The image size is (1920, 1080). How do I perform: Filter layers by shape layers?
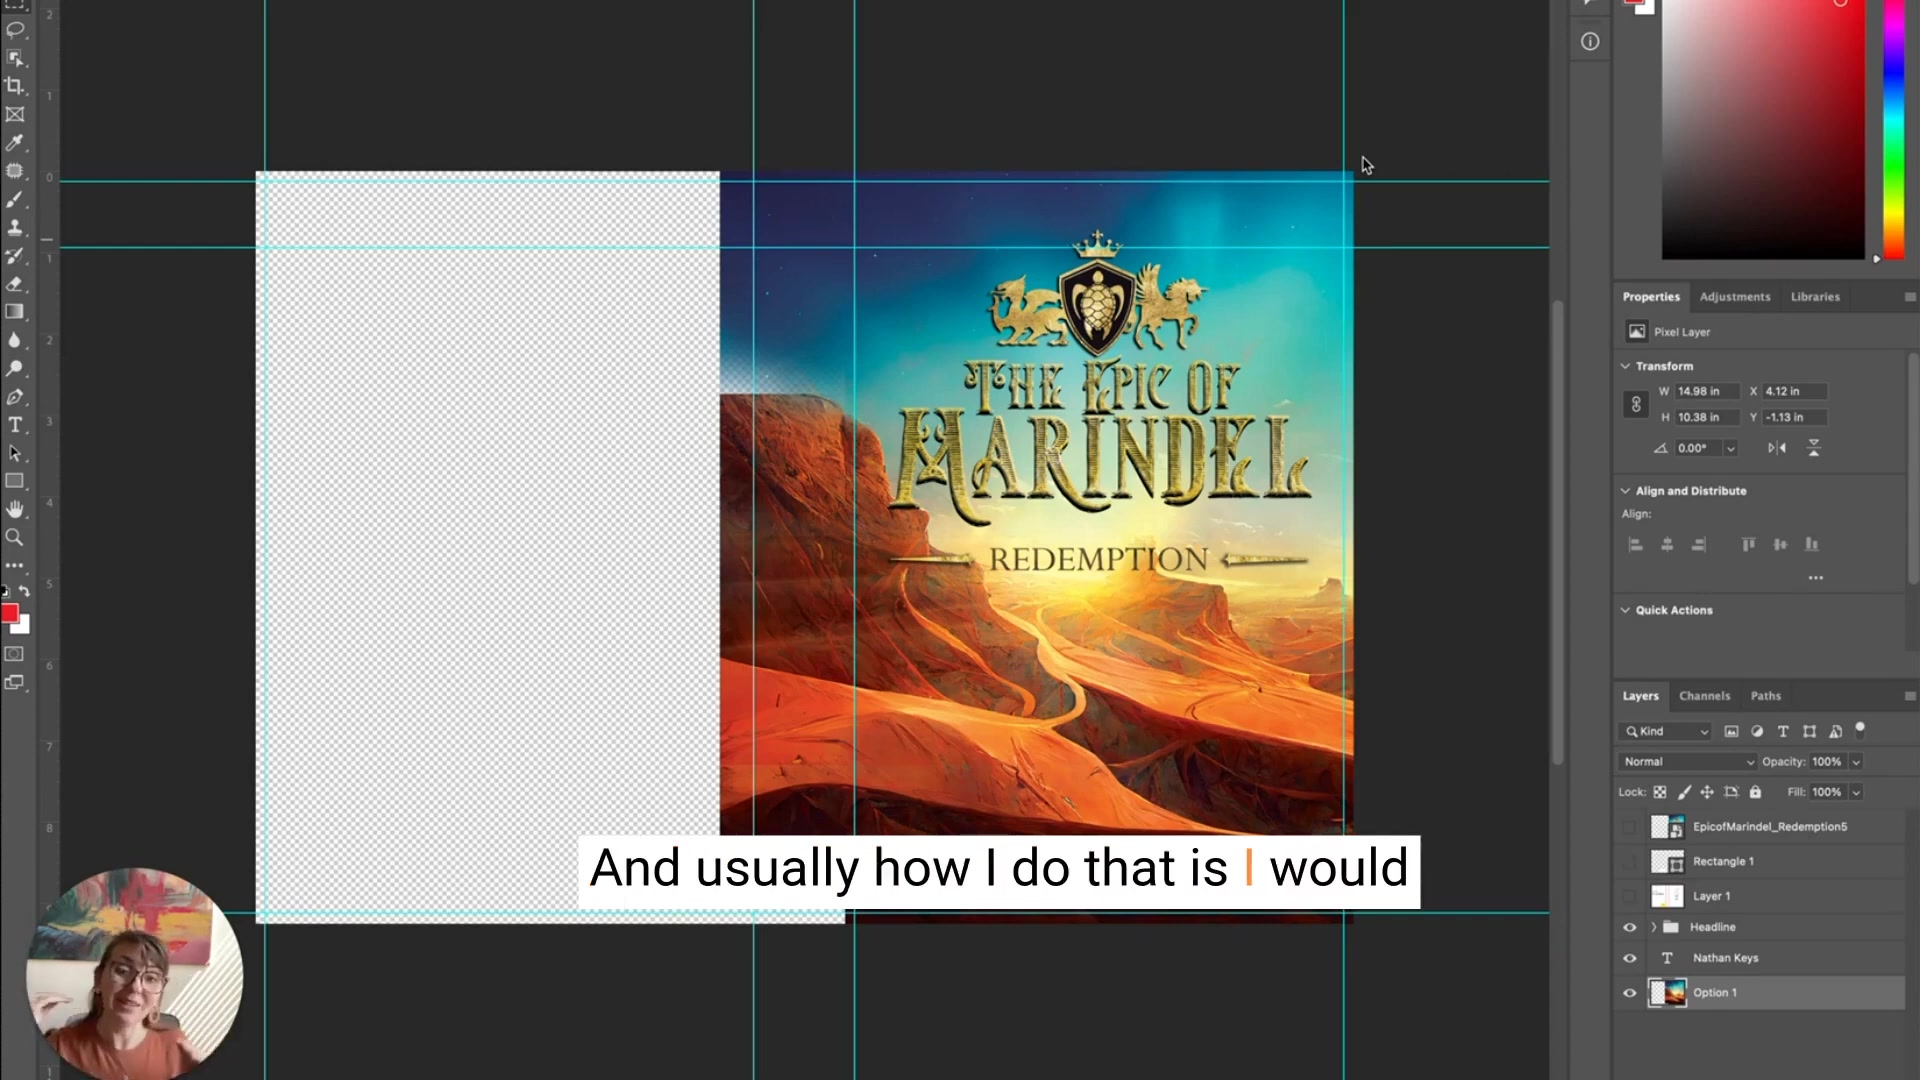pos(1809,731)
